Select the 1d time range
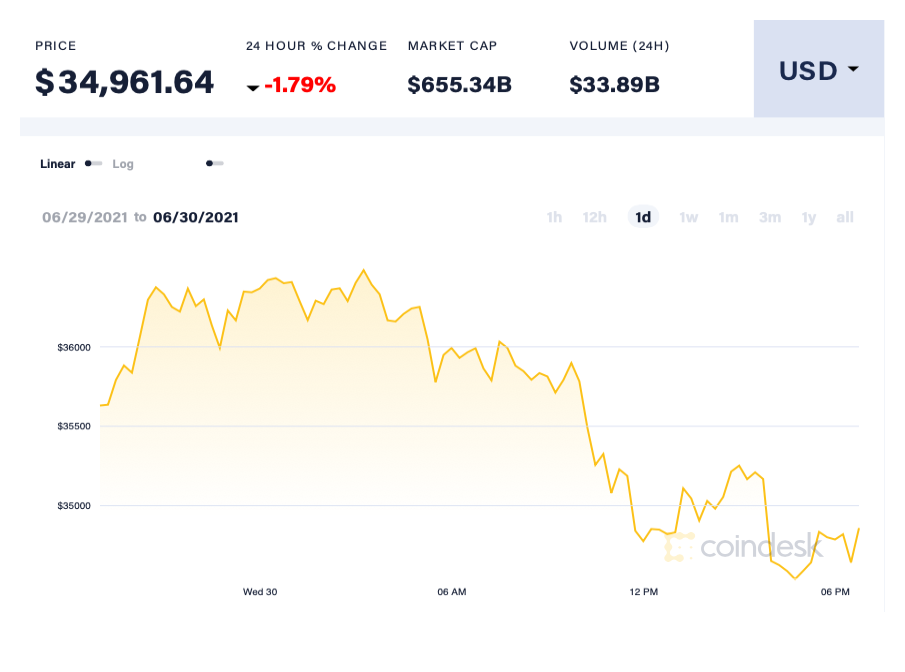Screen dimensions: 905x672 (x=643, y=217)
